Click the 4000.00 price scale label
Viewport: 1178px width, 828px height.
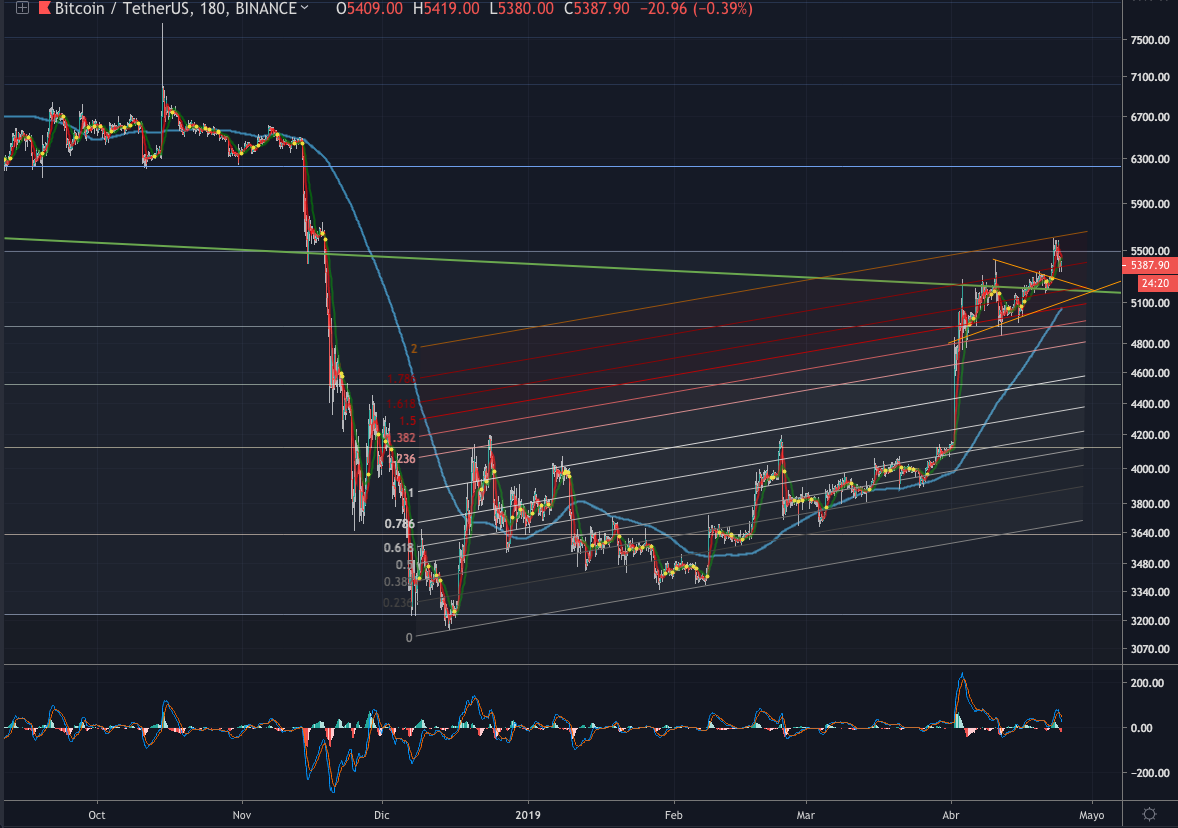(1149, 469)
